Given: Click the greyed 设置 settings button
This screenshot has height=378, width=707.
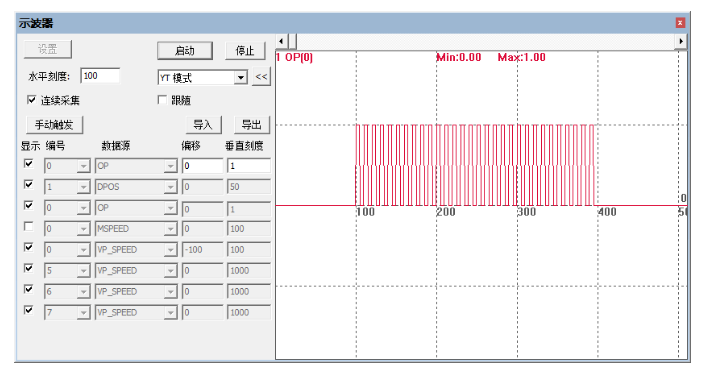Looking at the screenshot, I should point(47,49).
